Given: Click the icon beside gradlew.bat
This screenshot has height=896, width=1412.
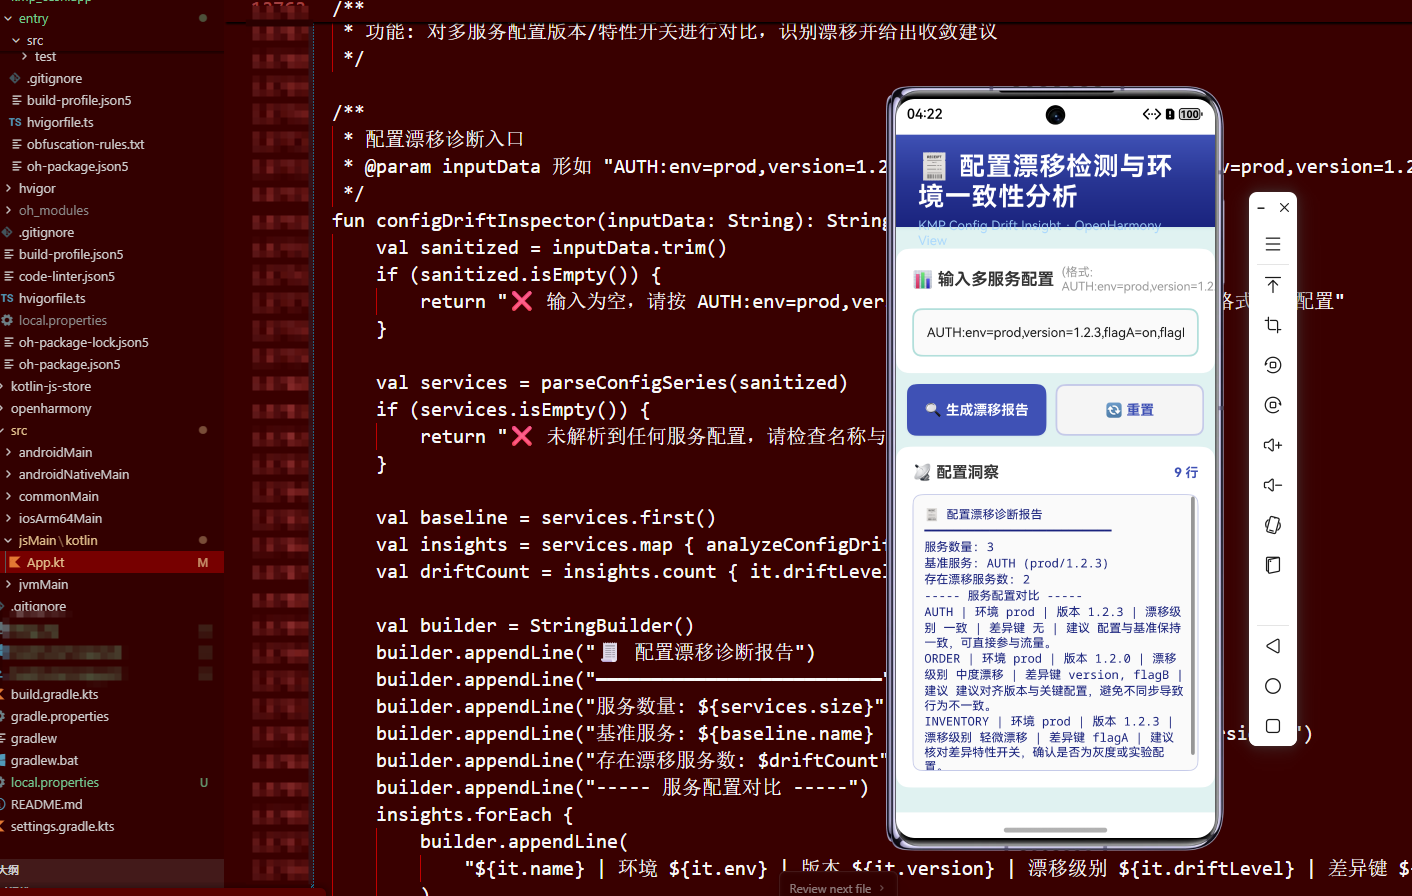Looking at the screenshot, I should tap(4, 760).
